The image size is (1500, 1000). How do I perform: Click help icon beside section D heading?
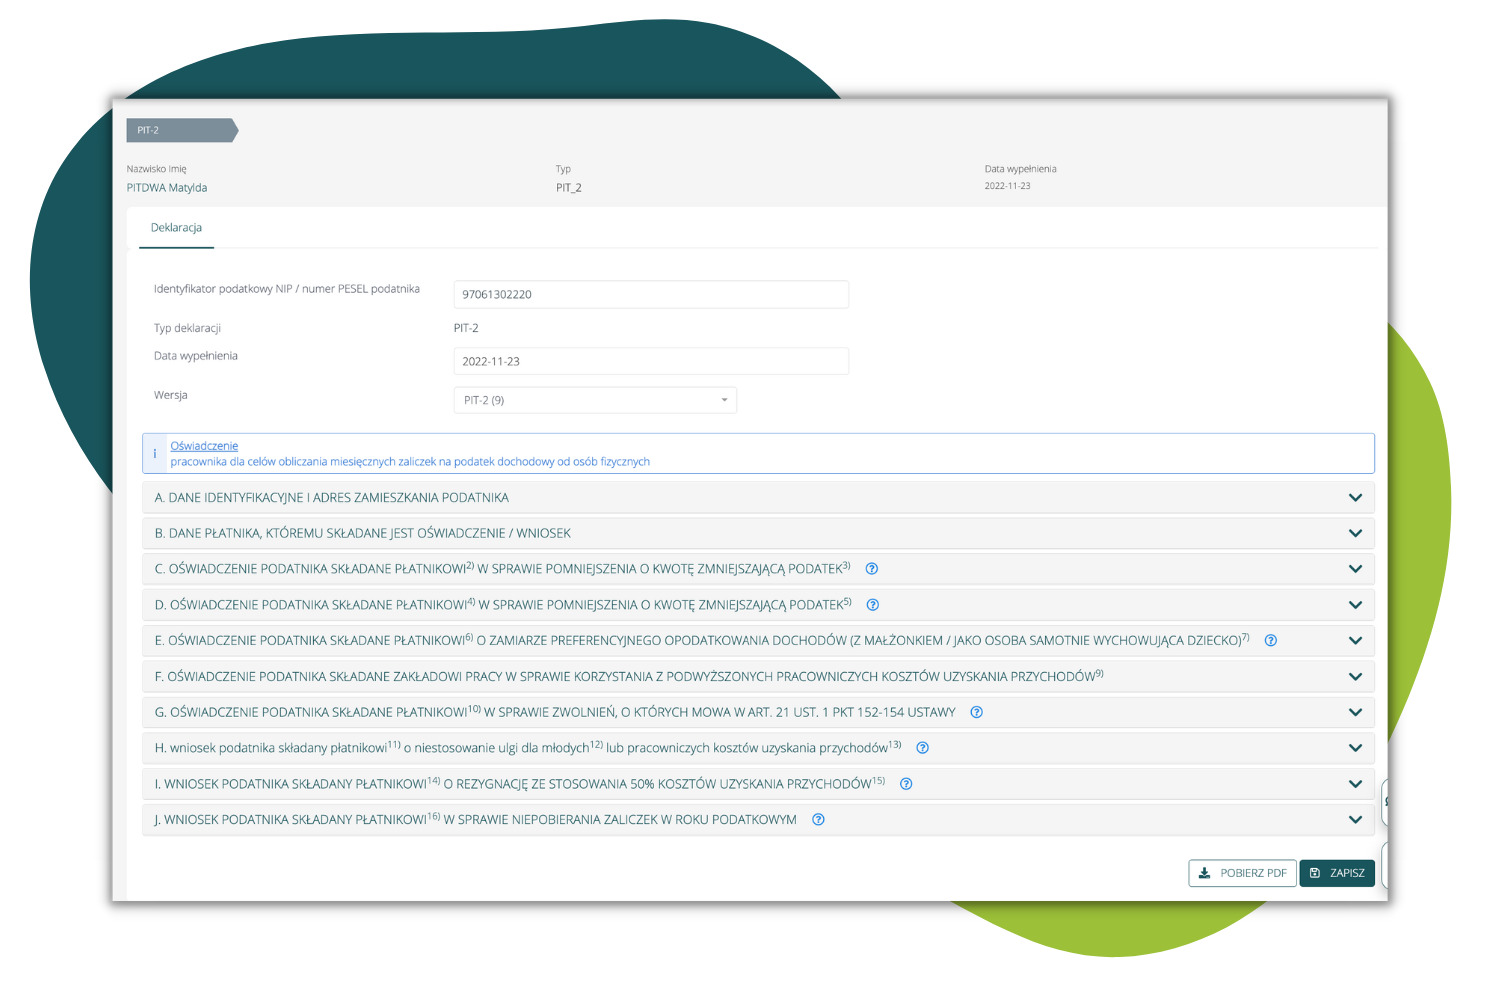click(872, 605)
